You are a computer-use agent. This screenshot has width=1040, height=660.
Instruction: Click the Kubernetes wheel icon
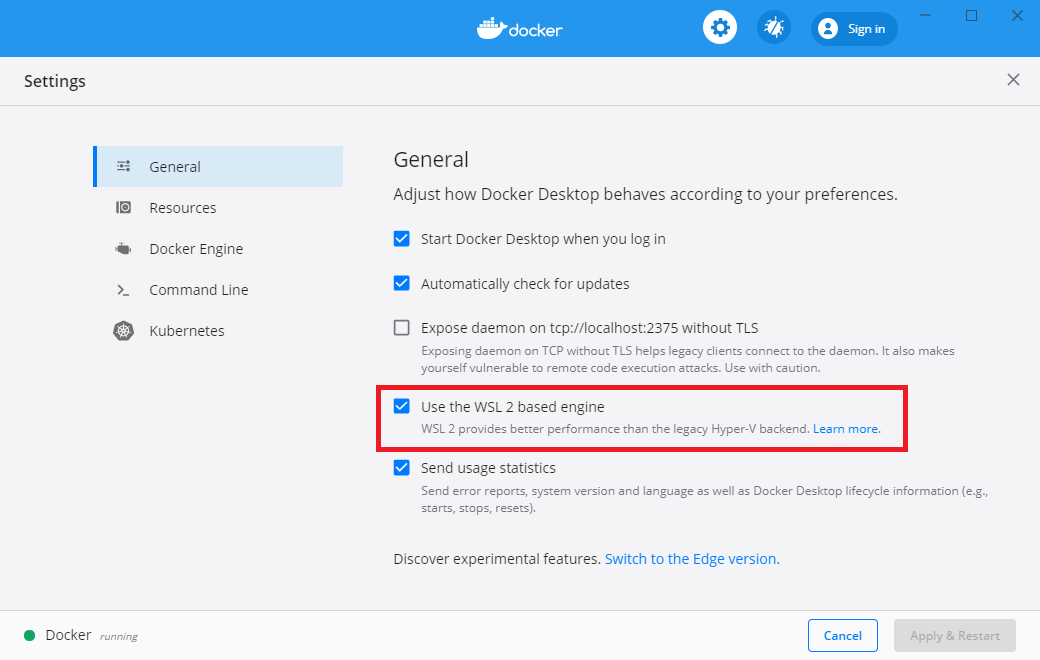(123, 330)
